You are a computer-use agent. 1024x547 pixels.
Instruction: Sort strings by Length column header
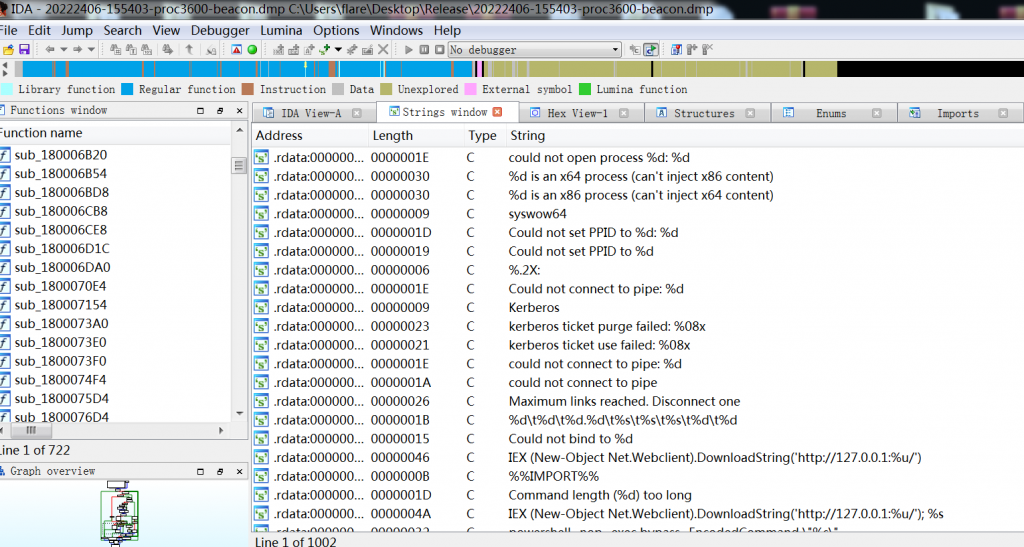point(416,136)
